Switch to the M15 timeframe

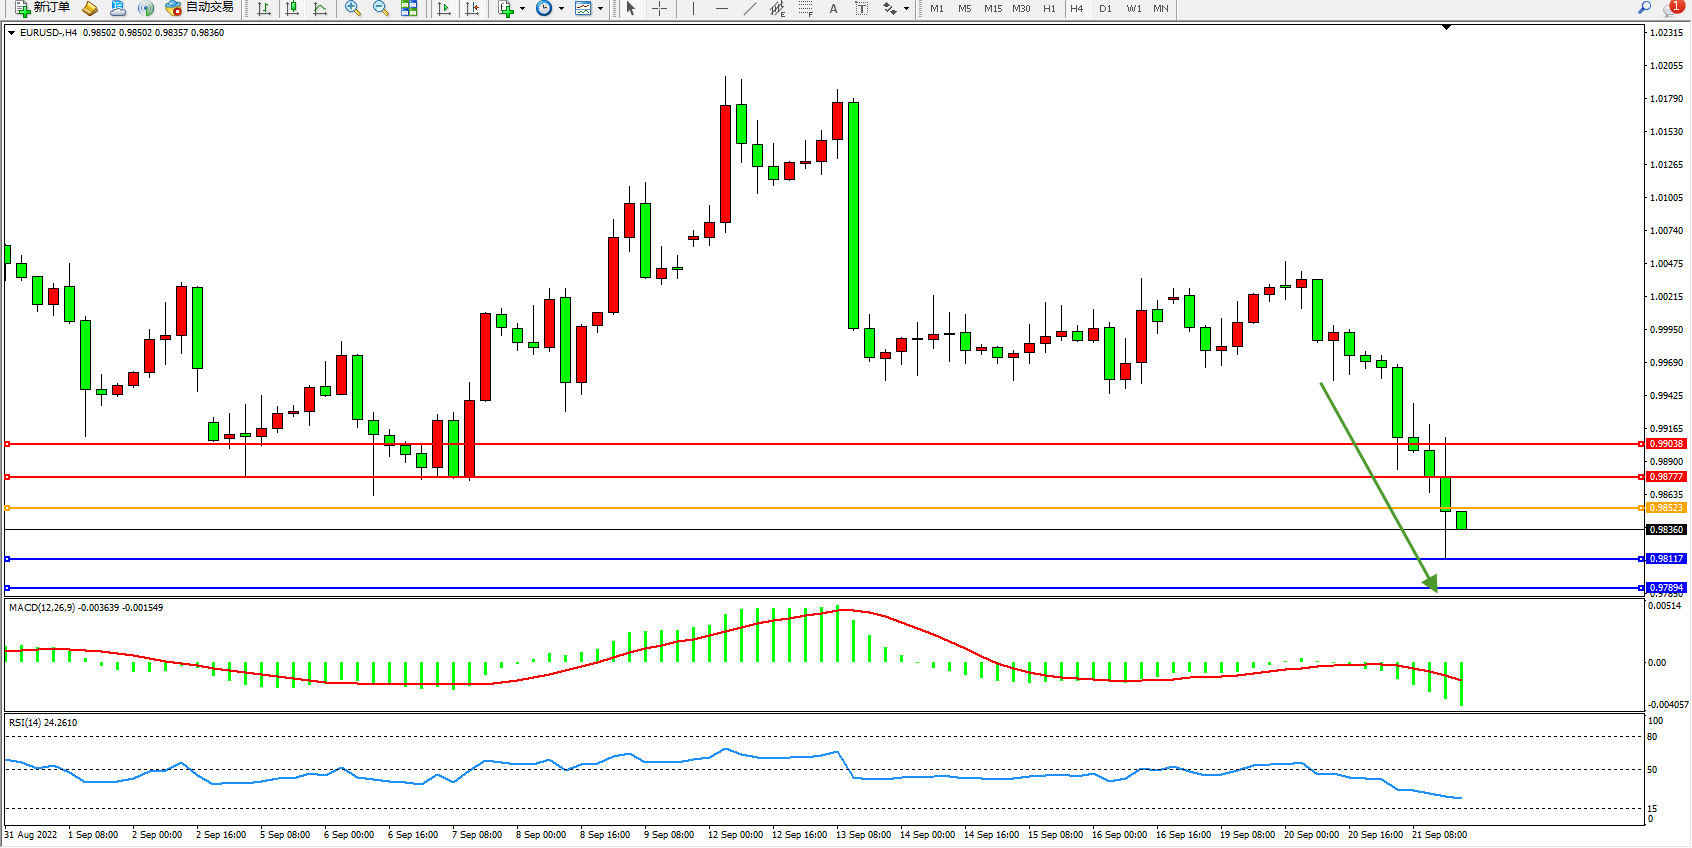(992, 8)
